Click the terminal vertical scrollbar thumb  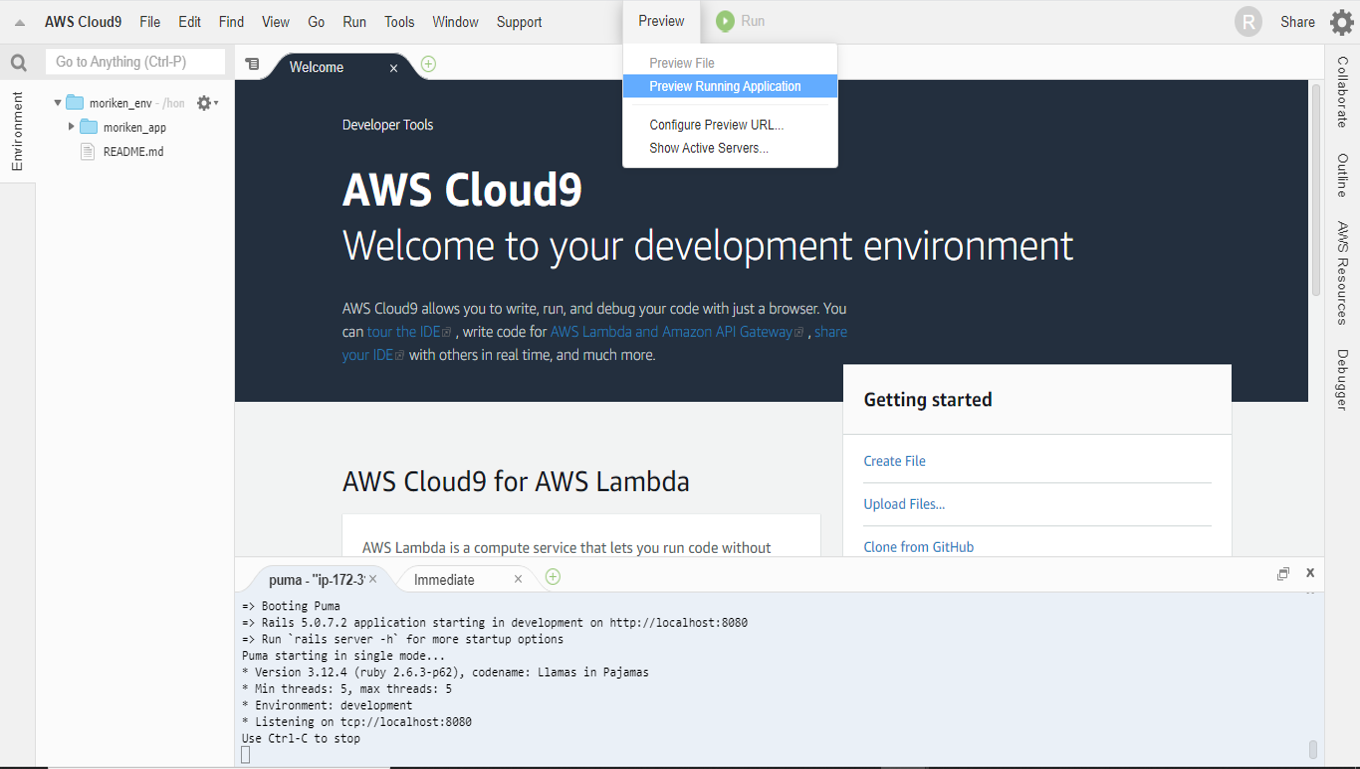tap(1312, 749)
